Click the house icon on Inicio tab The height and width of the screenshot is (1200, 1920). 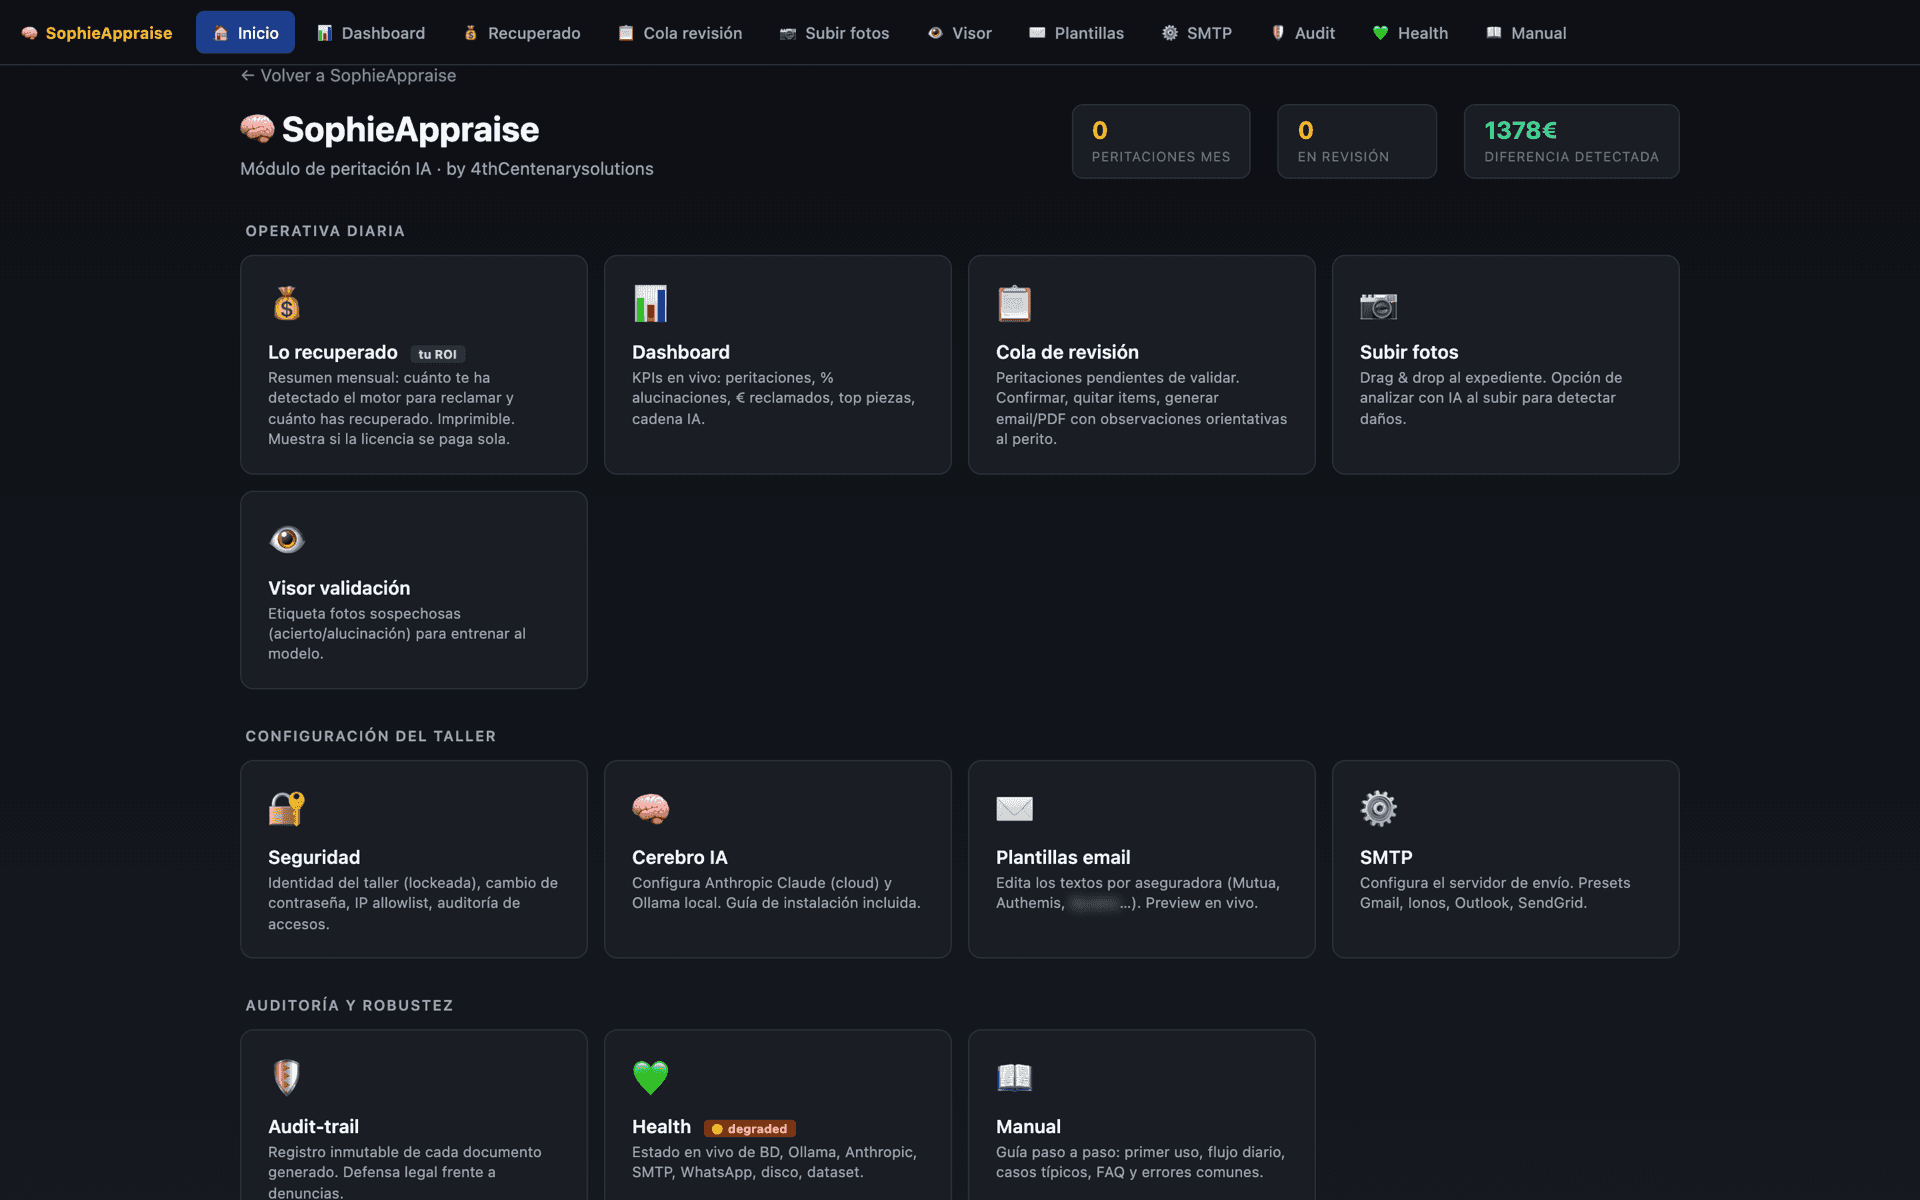221,33
